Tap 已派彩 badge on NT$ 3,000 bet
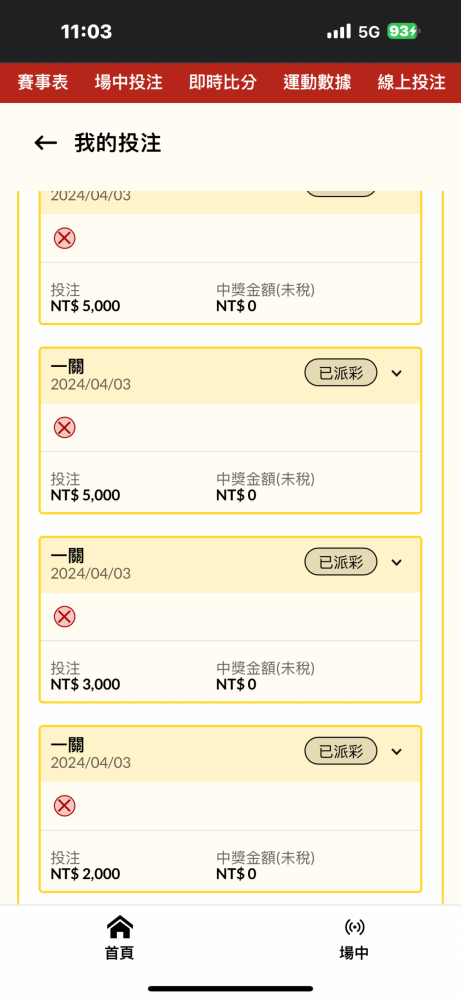 [x=340, y=562]
